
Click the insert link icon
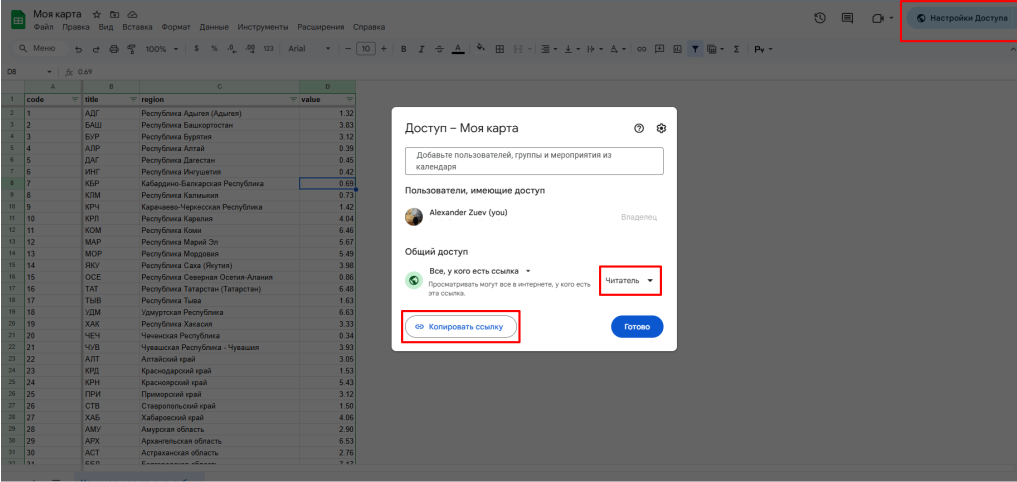coord(641,49)
